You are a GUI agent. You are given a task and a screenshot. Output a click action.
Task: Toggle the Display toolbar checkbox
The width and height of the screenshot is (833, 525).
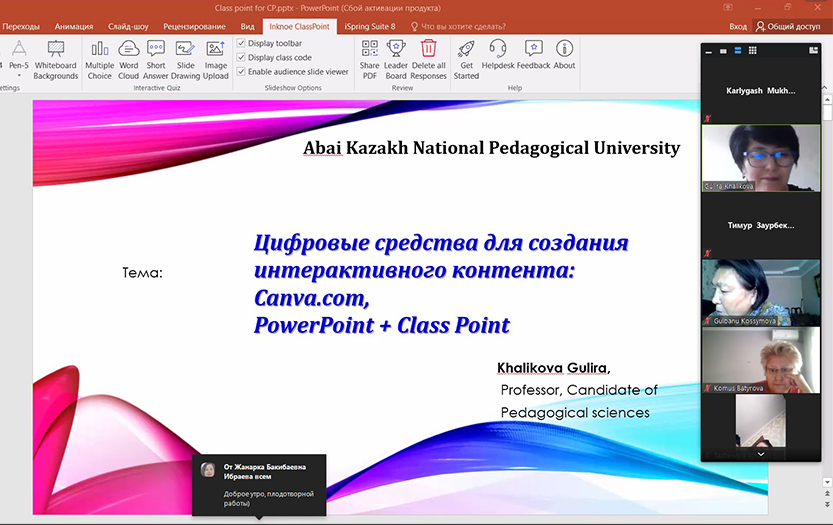click(241, 44)
